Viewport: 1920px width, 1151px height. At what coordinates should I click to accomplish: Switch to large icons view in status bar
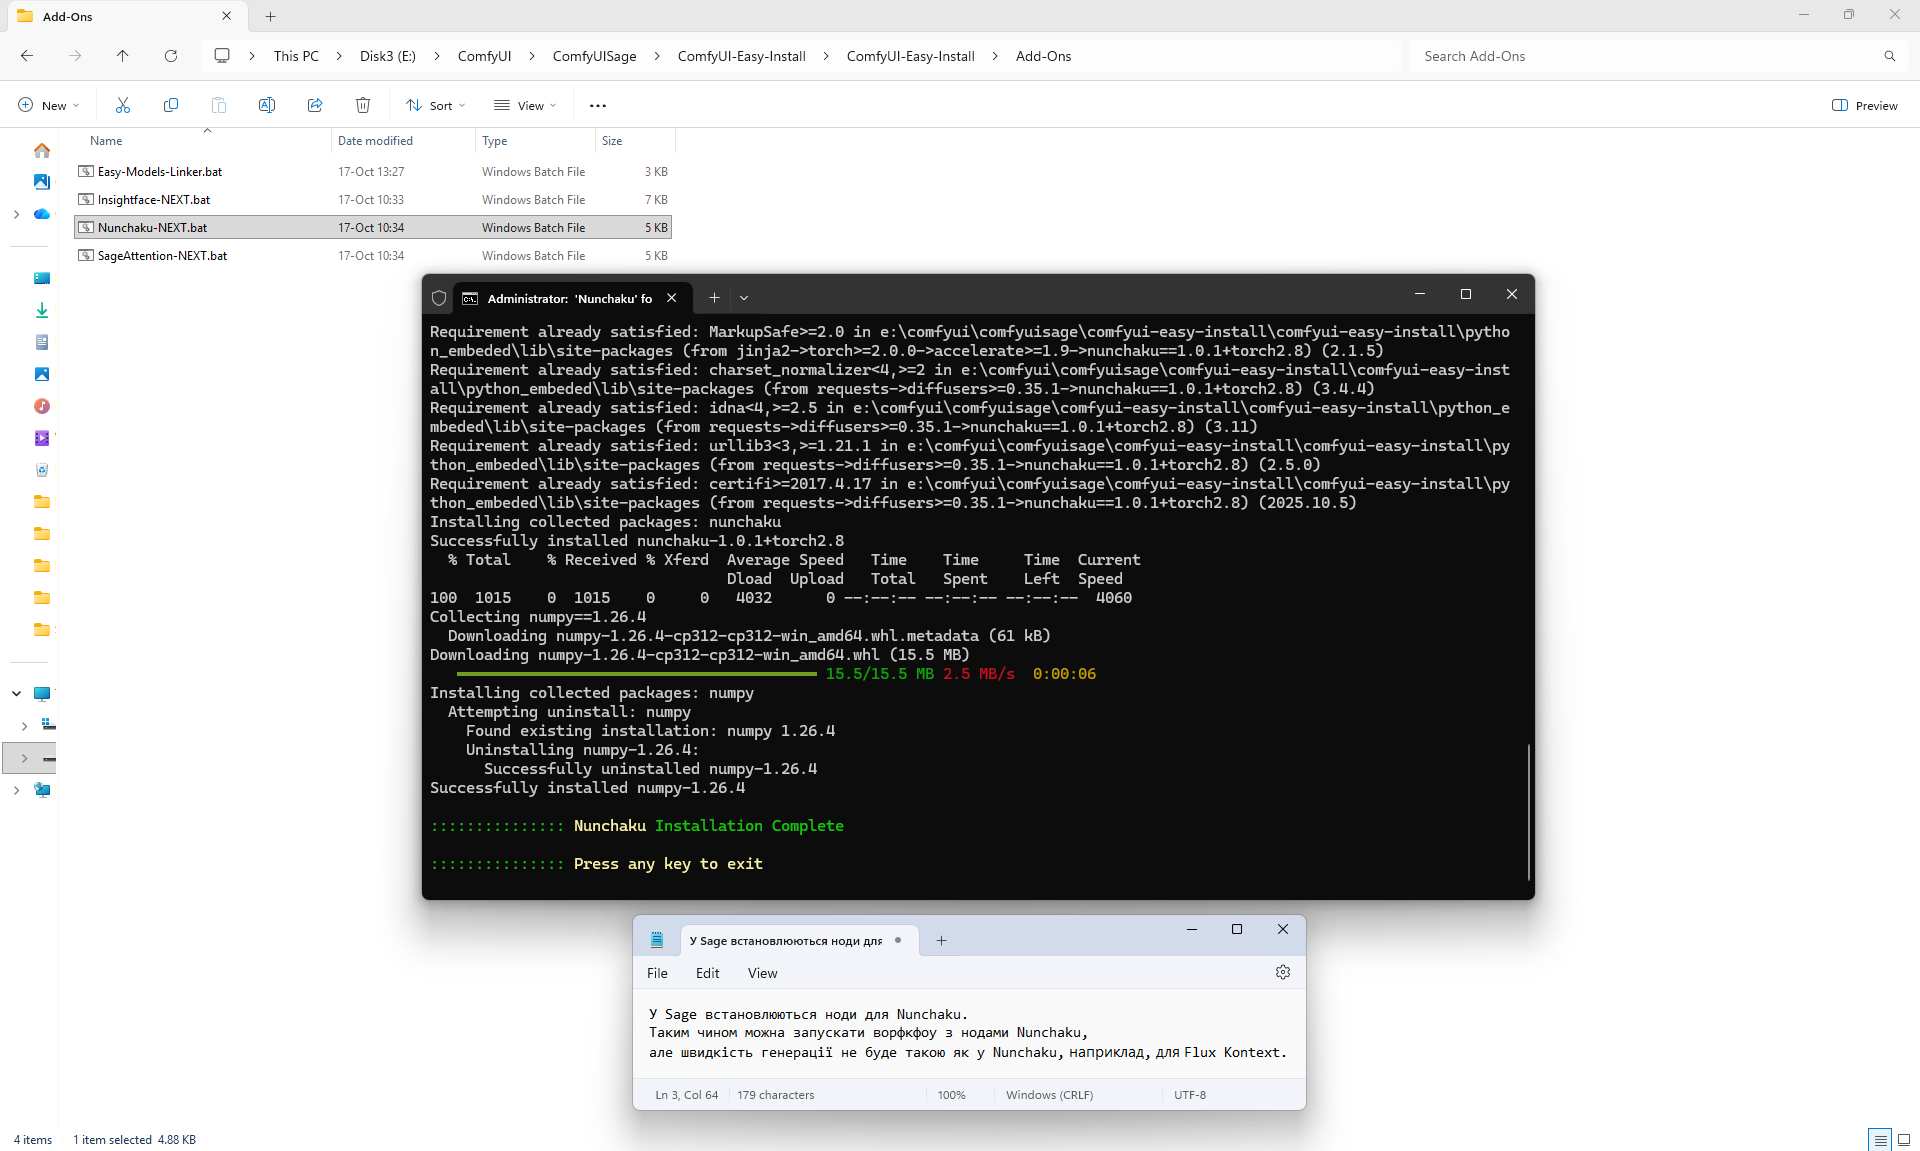pos(1904,1139)
